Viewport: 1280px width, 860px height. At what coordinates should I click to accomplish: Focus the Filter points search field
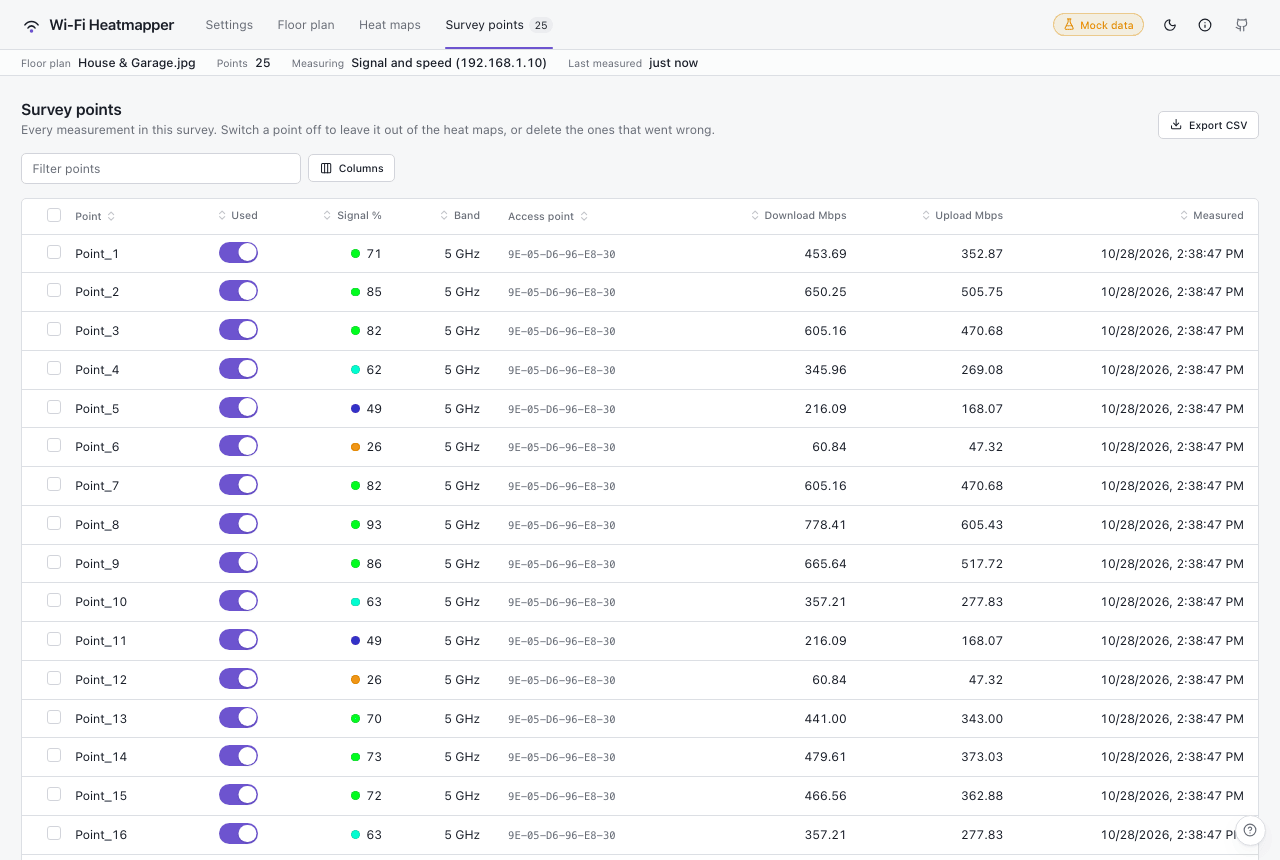tap(161, 168)
